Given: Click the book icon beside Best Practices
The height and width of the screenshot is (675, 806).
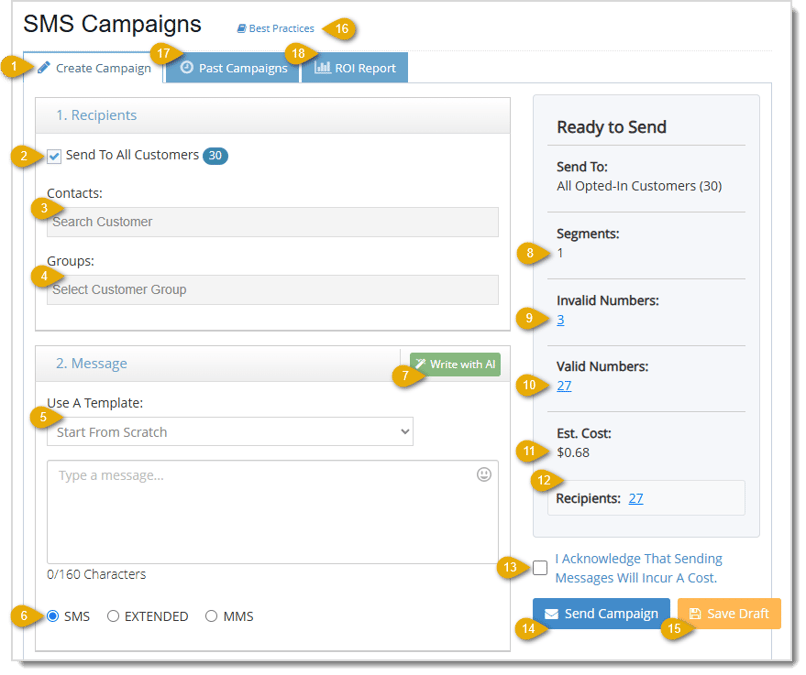Looking at the screenshot, I should (x=241, y=29).
